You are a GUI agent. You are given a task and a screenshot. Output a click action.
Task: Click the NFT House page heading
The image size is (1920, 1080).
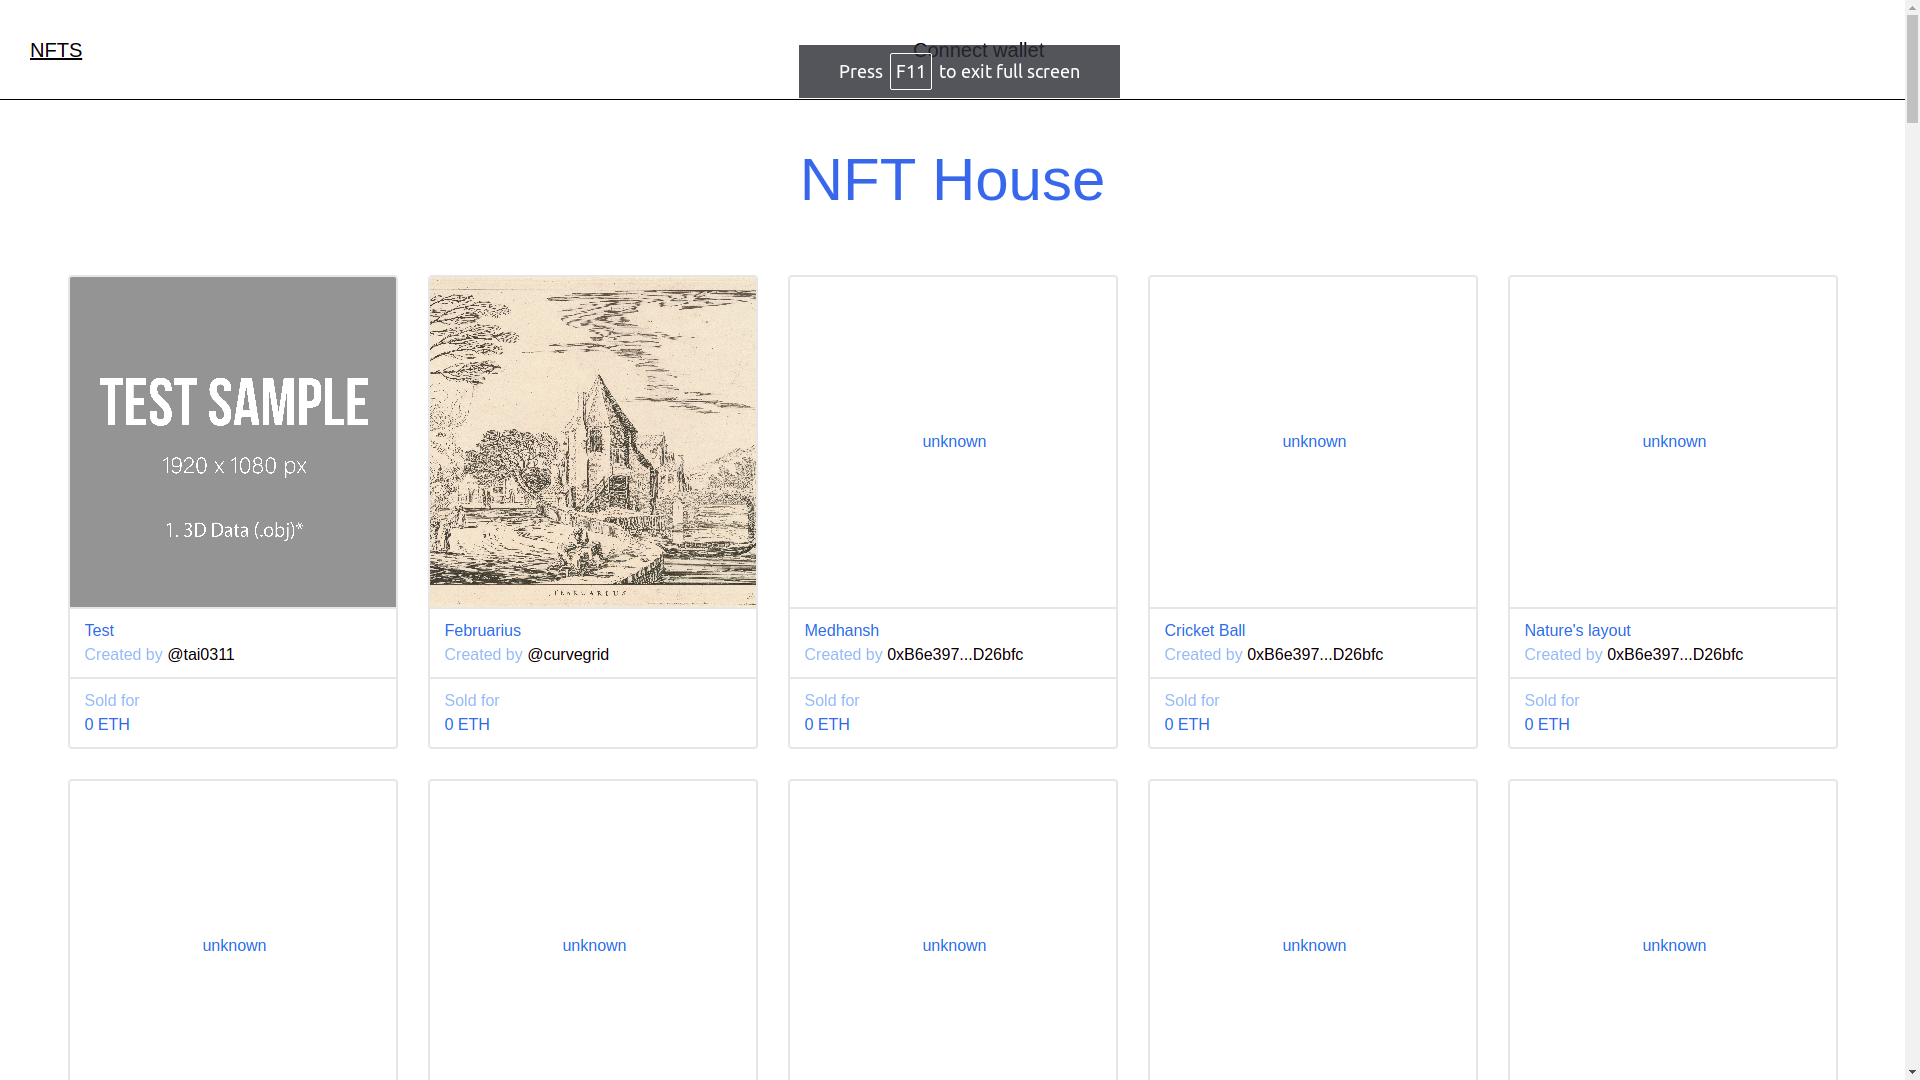tap(951, 181)
